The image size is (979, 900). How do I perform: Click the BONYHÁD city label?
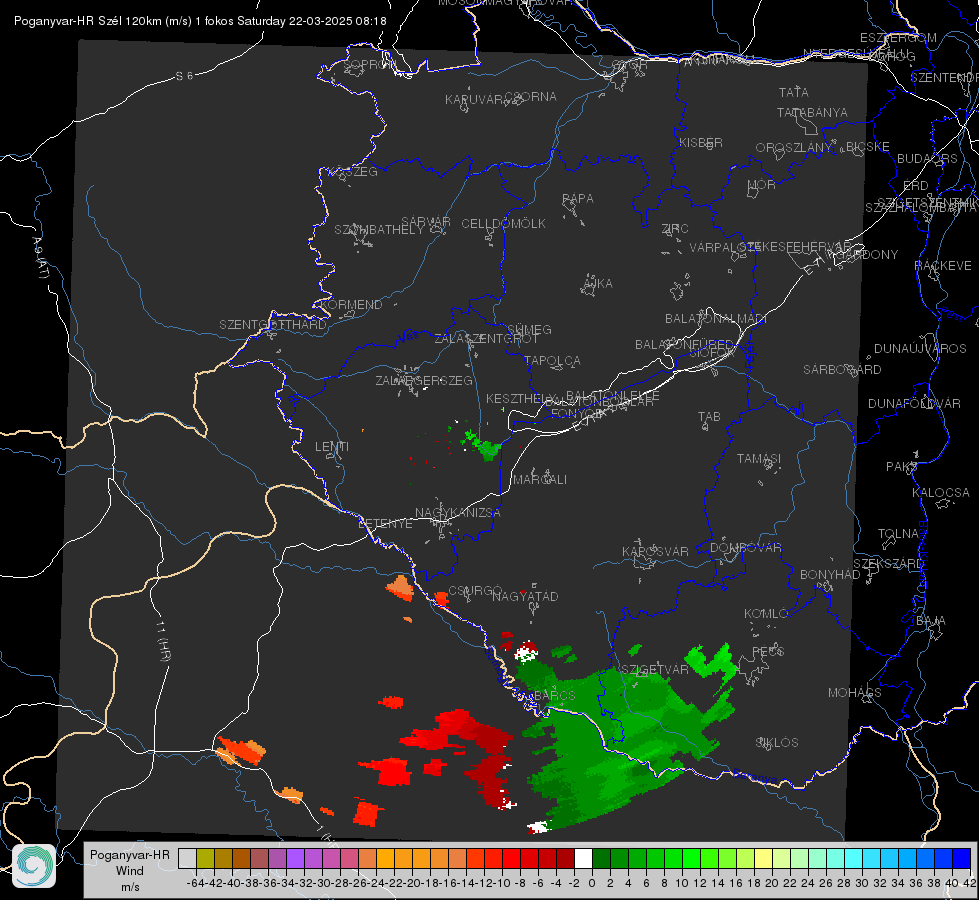[830, 575]
